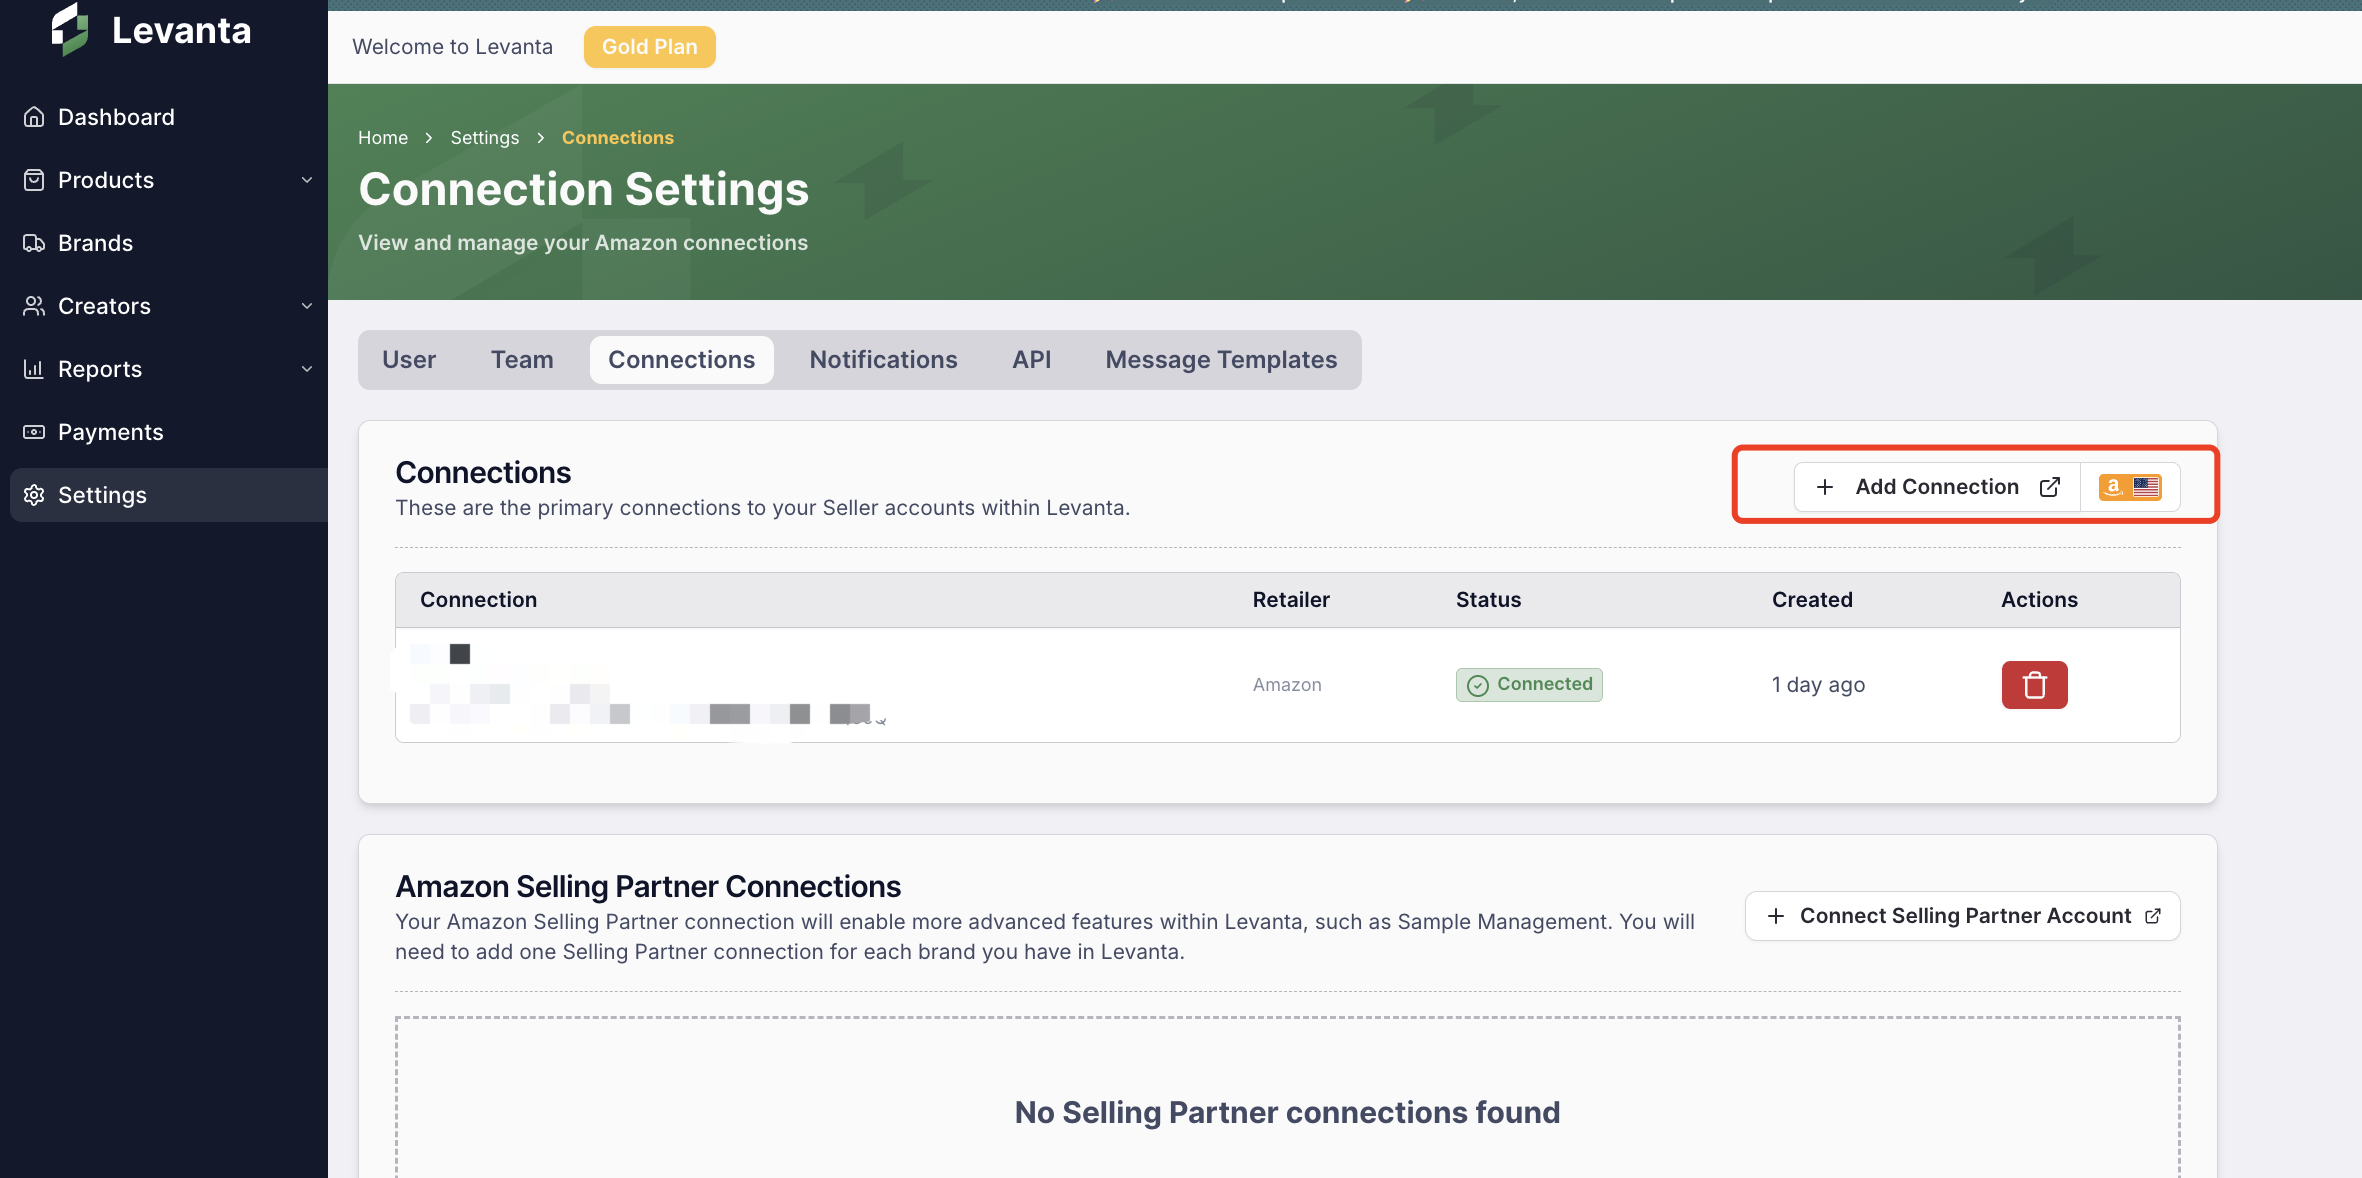
Task: Select the Connections tab
Action: click(x=681, y=360)
